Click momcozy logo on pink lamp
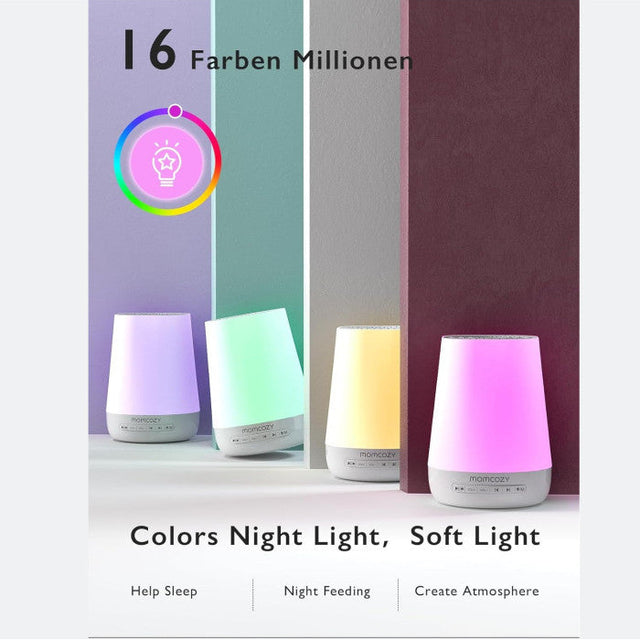Screen dimensions: 640x640 click(489, 478)
